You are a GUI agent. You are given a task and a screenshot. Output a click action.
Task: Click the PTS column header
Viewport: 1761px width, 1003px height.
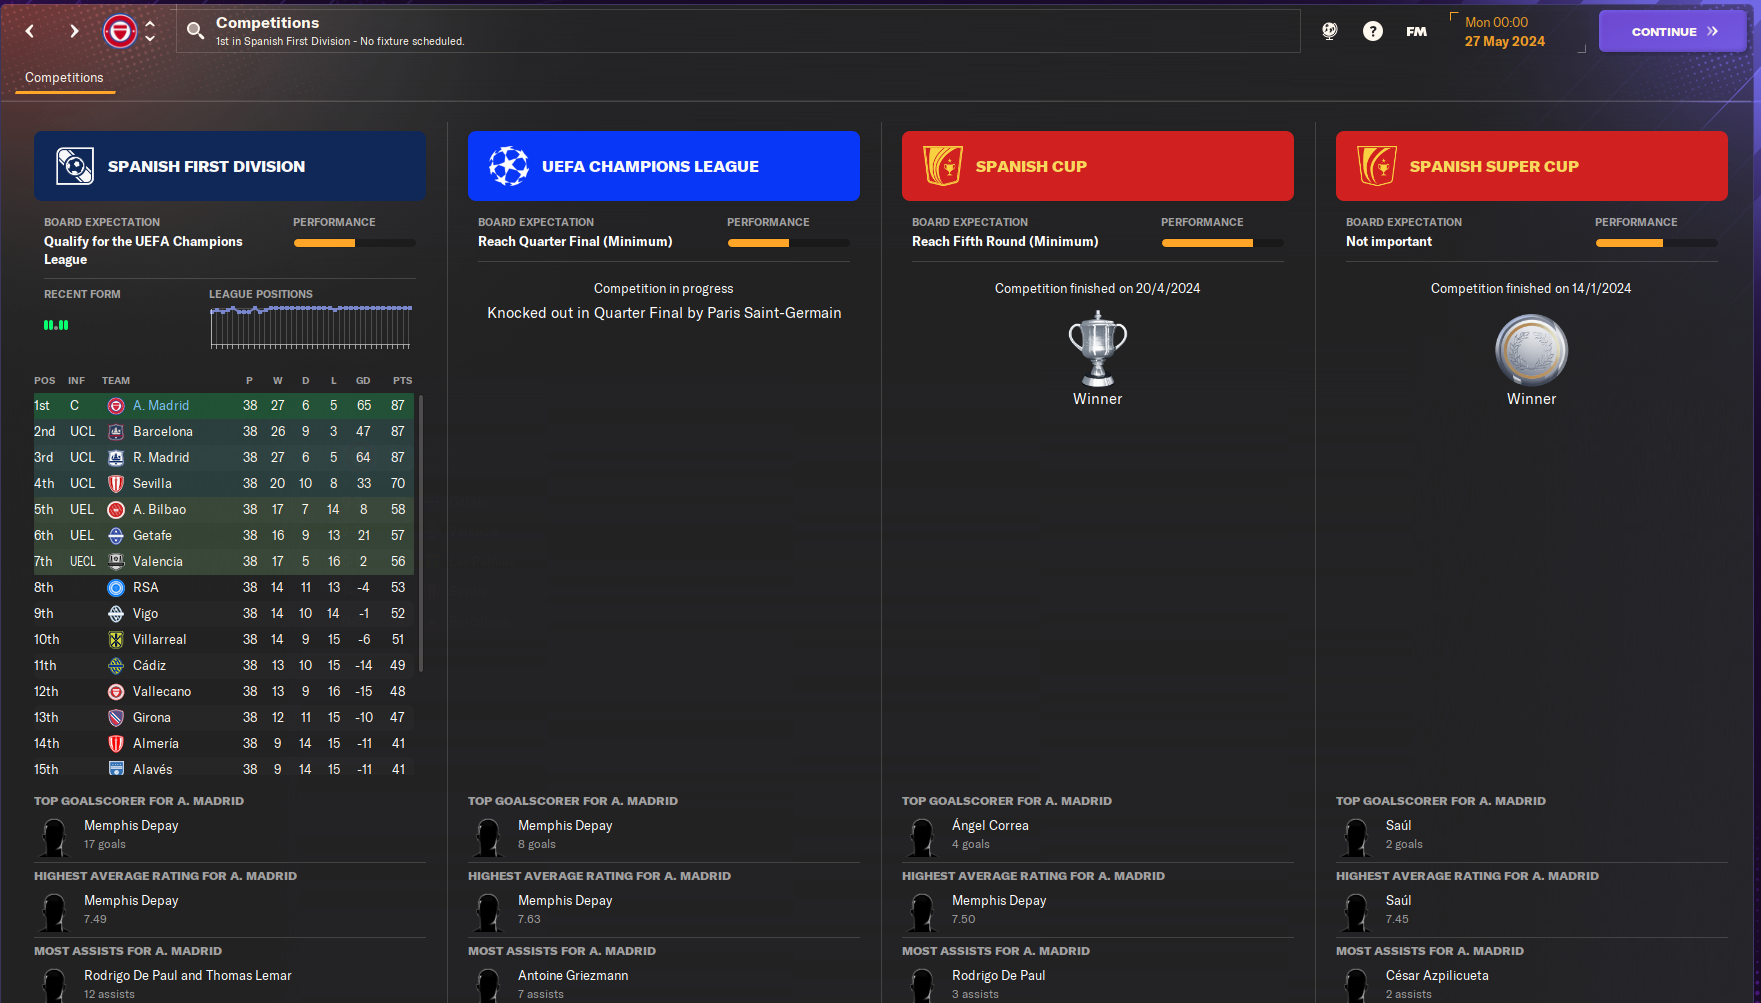(402, 381)
